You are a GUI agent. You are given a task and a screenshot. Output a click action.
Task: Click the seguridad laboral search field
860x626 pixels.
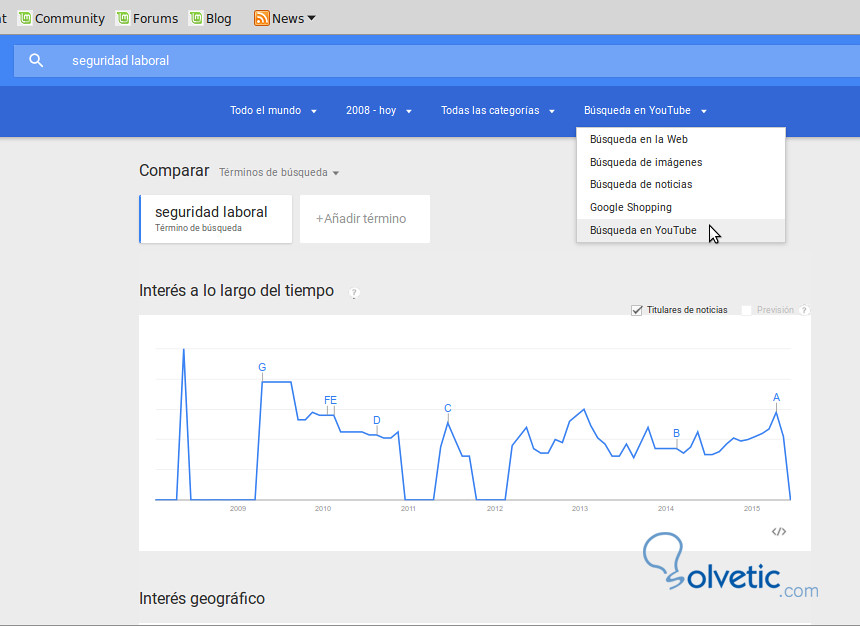click(x=437, y=60)
